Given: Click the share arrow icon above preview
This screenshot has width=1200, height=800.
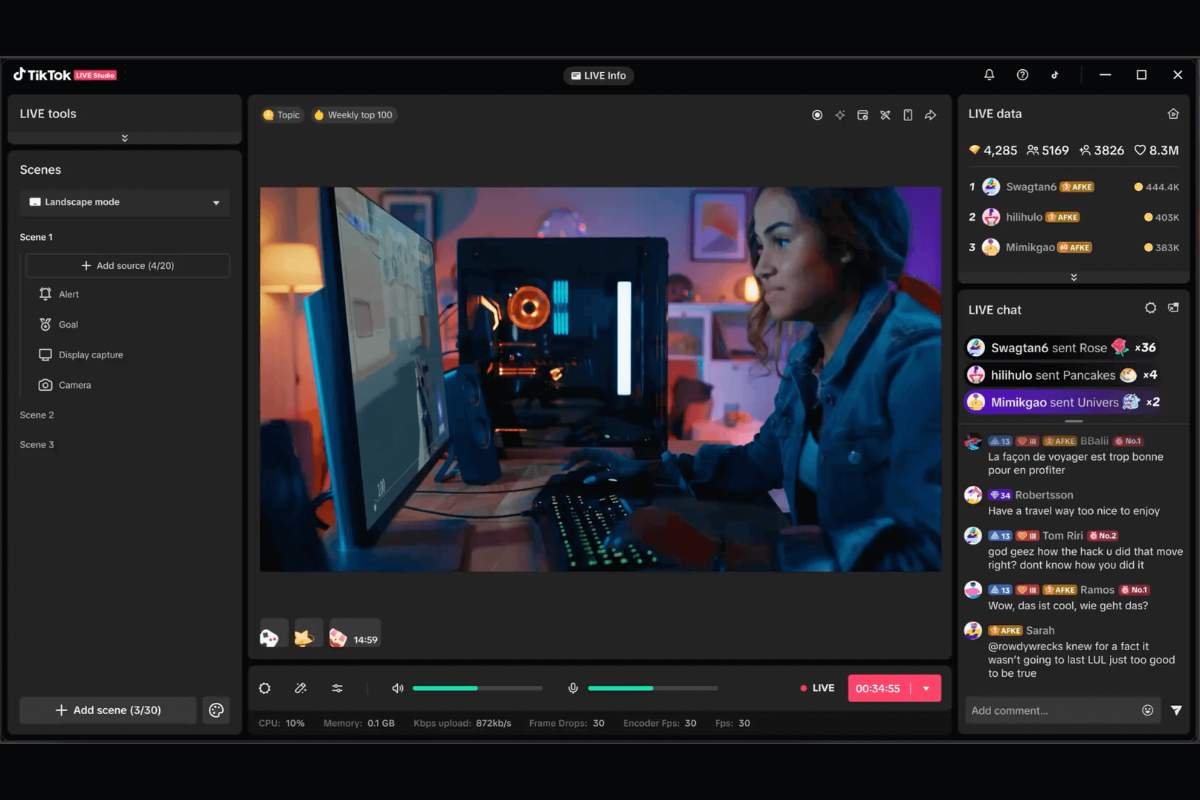Looking at the screenshot, I should (930, 115).
